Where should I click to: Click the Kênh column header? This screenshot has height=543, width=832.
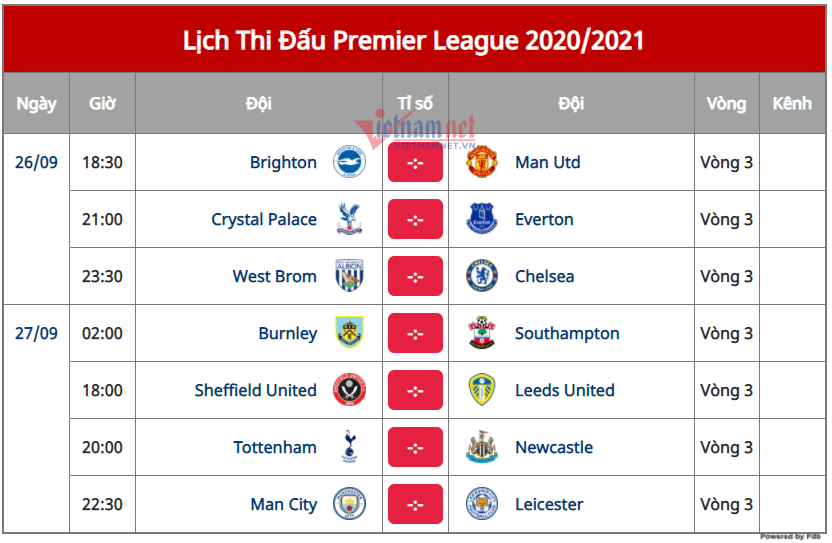coord(792,104)
